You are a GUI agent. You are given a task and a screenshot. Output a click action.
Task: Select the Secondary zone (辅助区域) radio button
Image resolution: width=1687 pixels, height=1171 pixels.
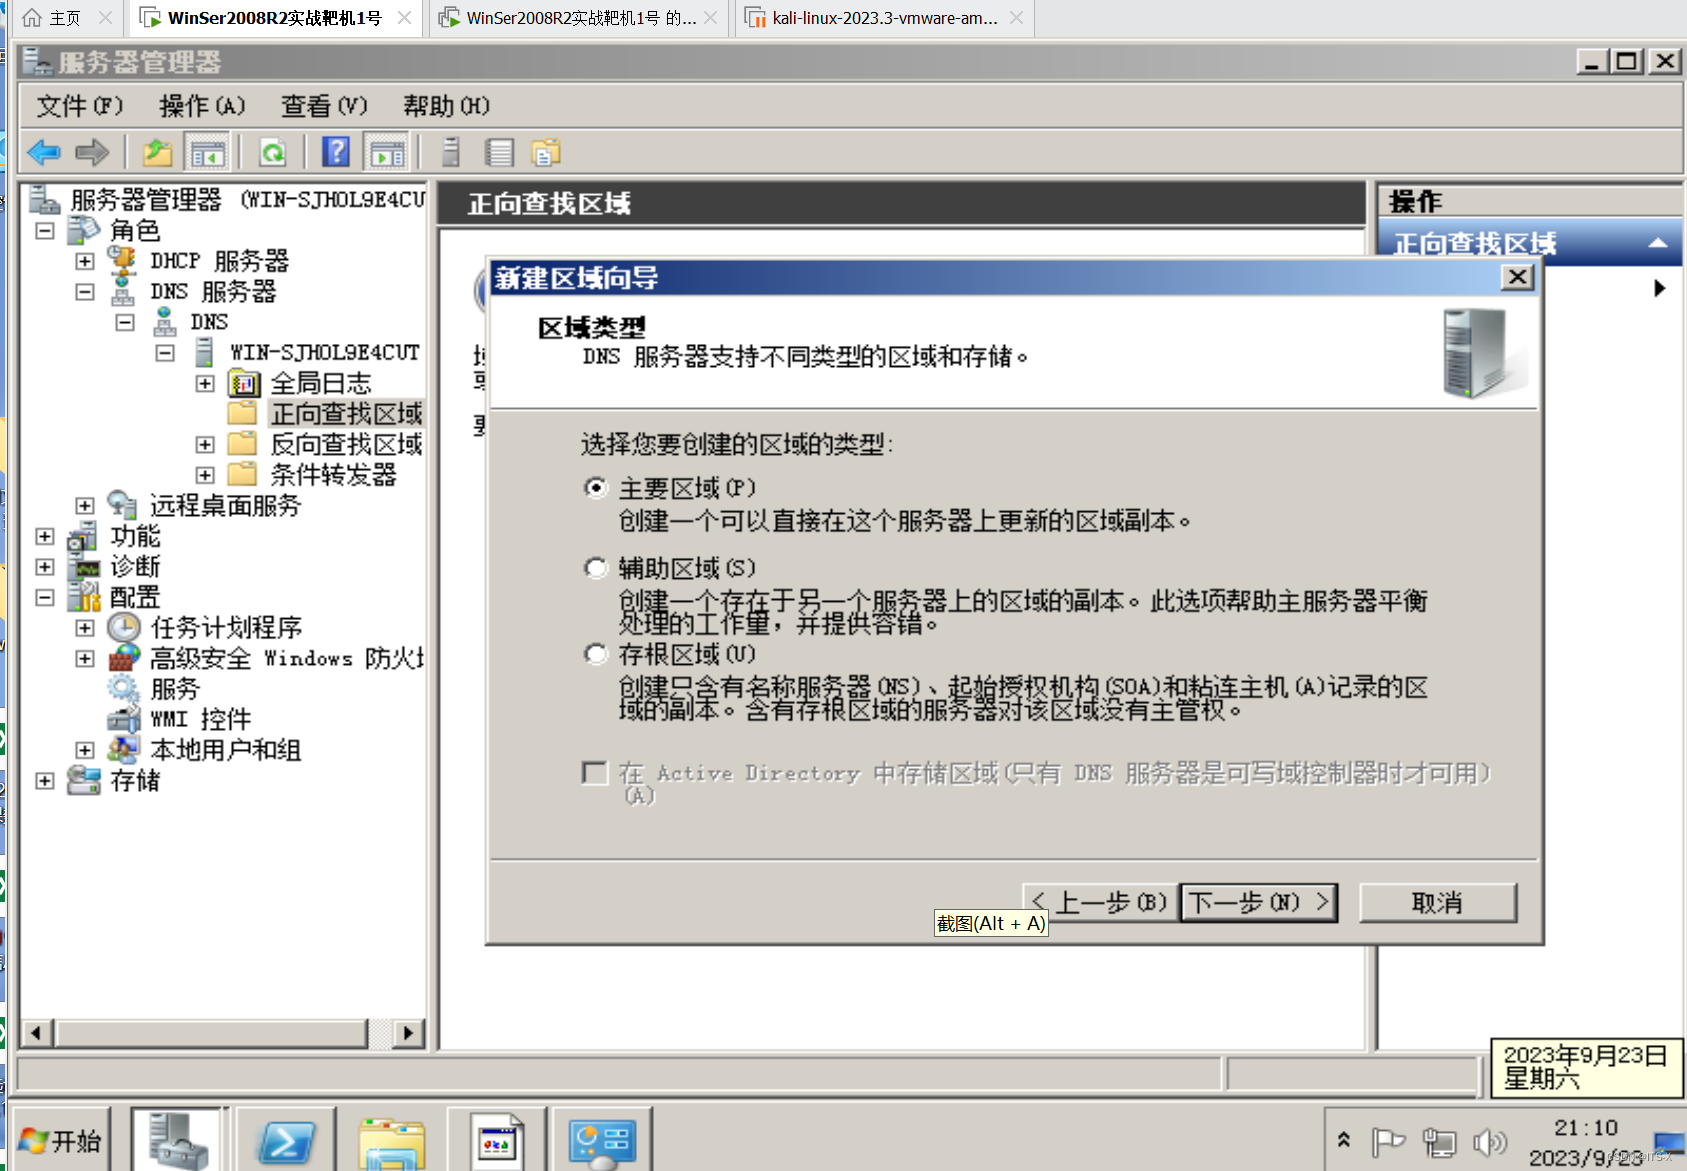tap(596, 568)
